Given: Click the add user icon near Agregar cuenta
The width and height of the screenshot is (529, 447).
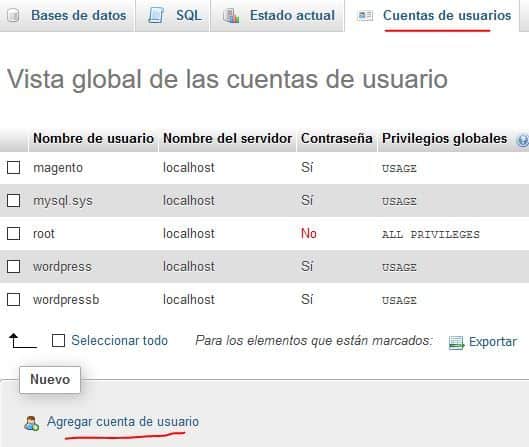Looking at the screenshot, I should coord(31,423).
